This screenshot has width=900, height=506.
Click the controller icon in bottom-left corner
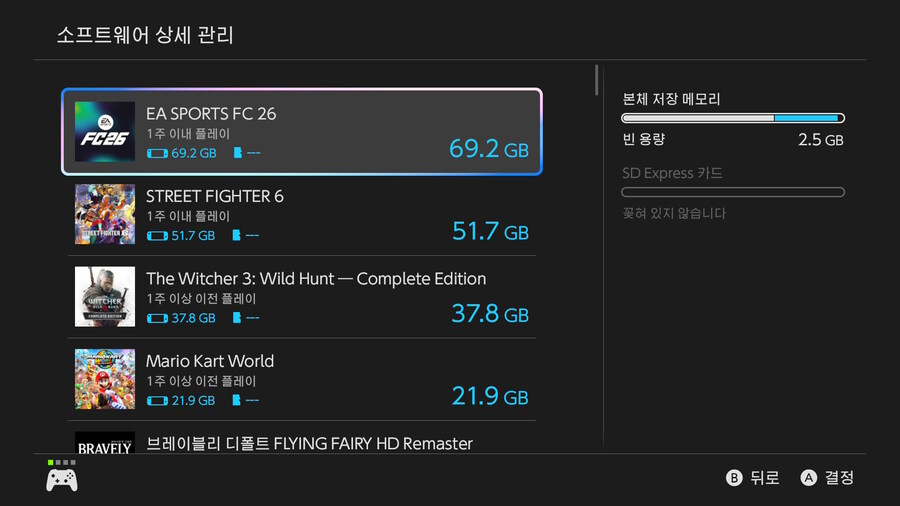pos(62,479)
